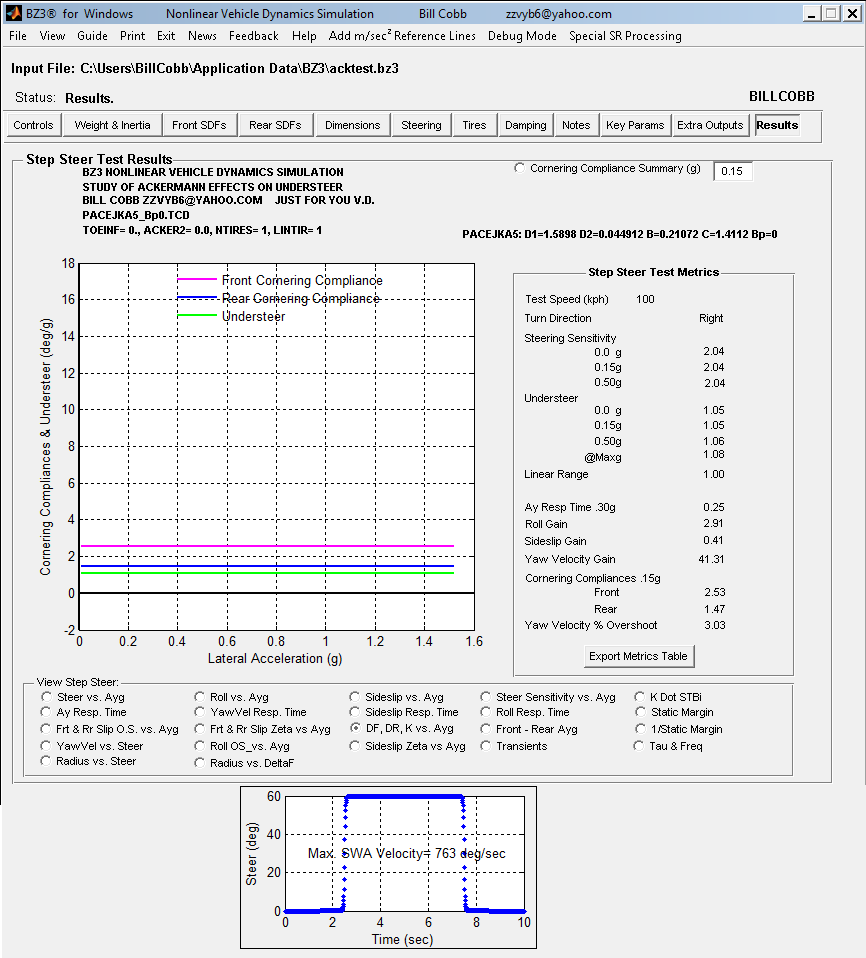Open the News menu
This screenshot has height=958, width=866.
pos(202,36)
